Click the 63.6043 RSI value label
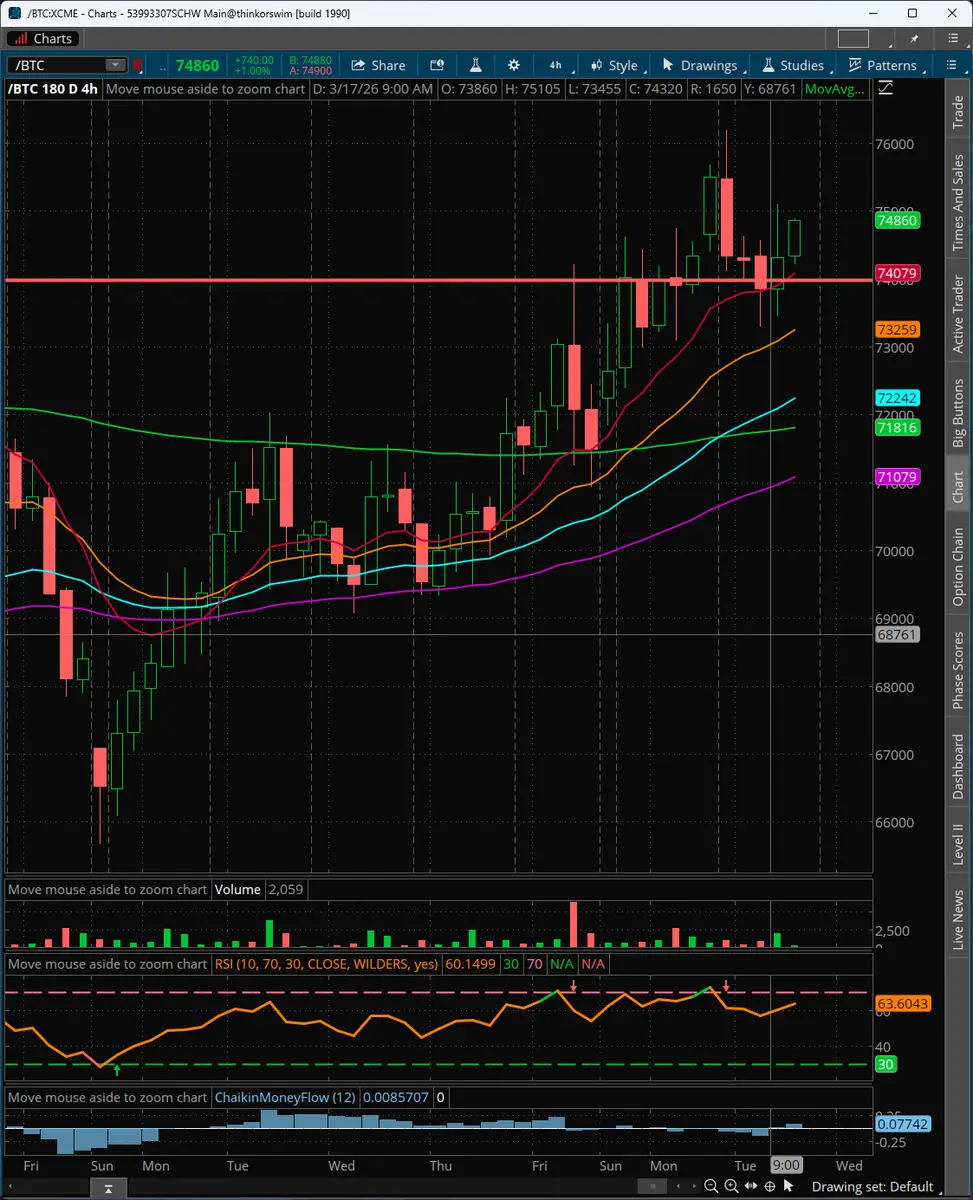Viewport: 973px width, 1200px height. click(903, 1003)
